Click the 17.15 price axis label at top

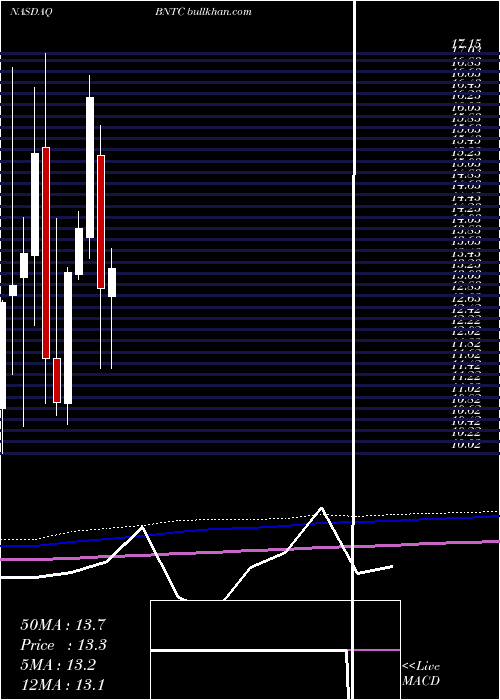pos(467,43)
